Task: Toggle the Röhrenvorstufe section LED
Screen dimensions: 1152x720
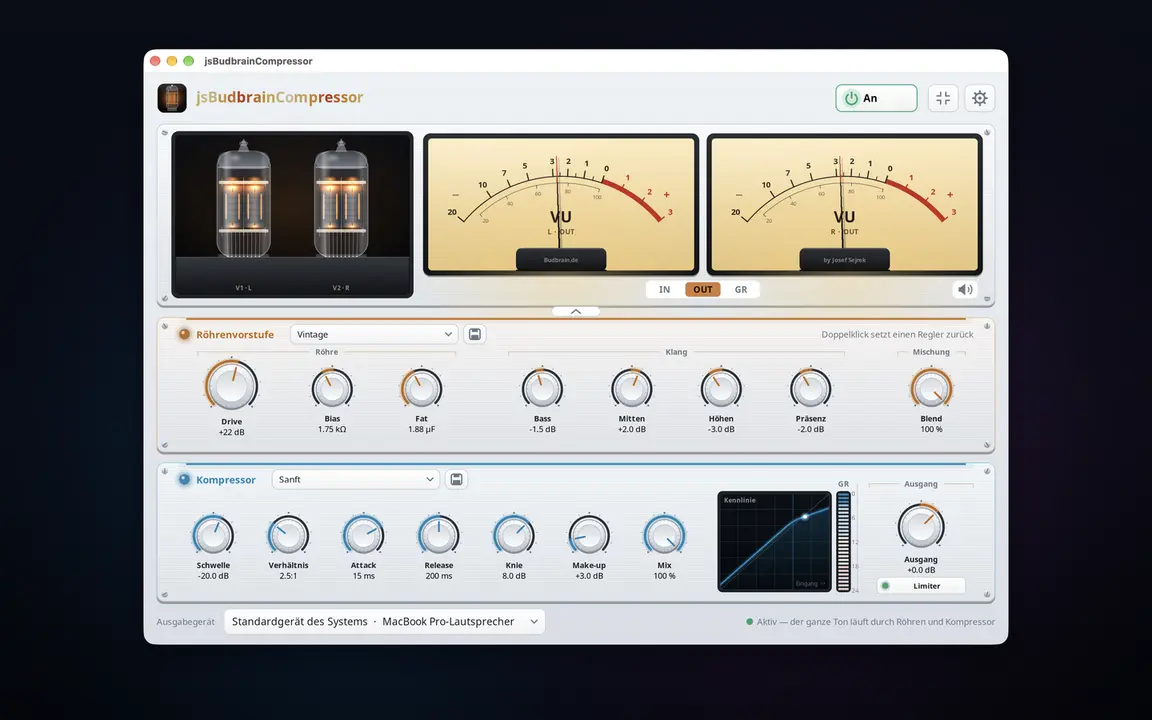Action: click(x=184, y=334)
